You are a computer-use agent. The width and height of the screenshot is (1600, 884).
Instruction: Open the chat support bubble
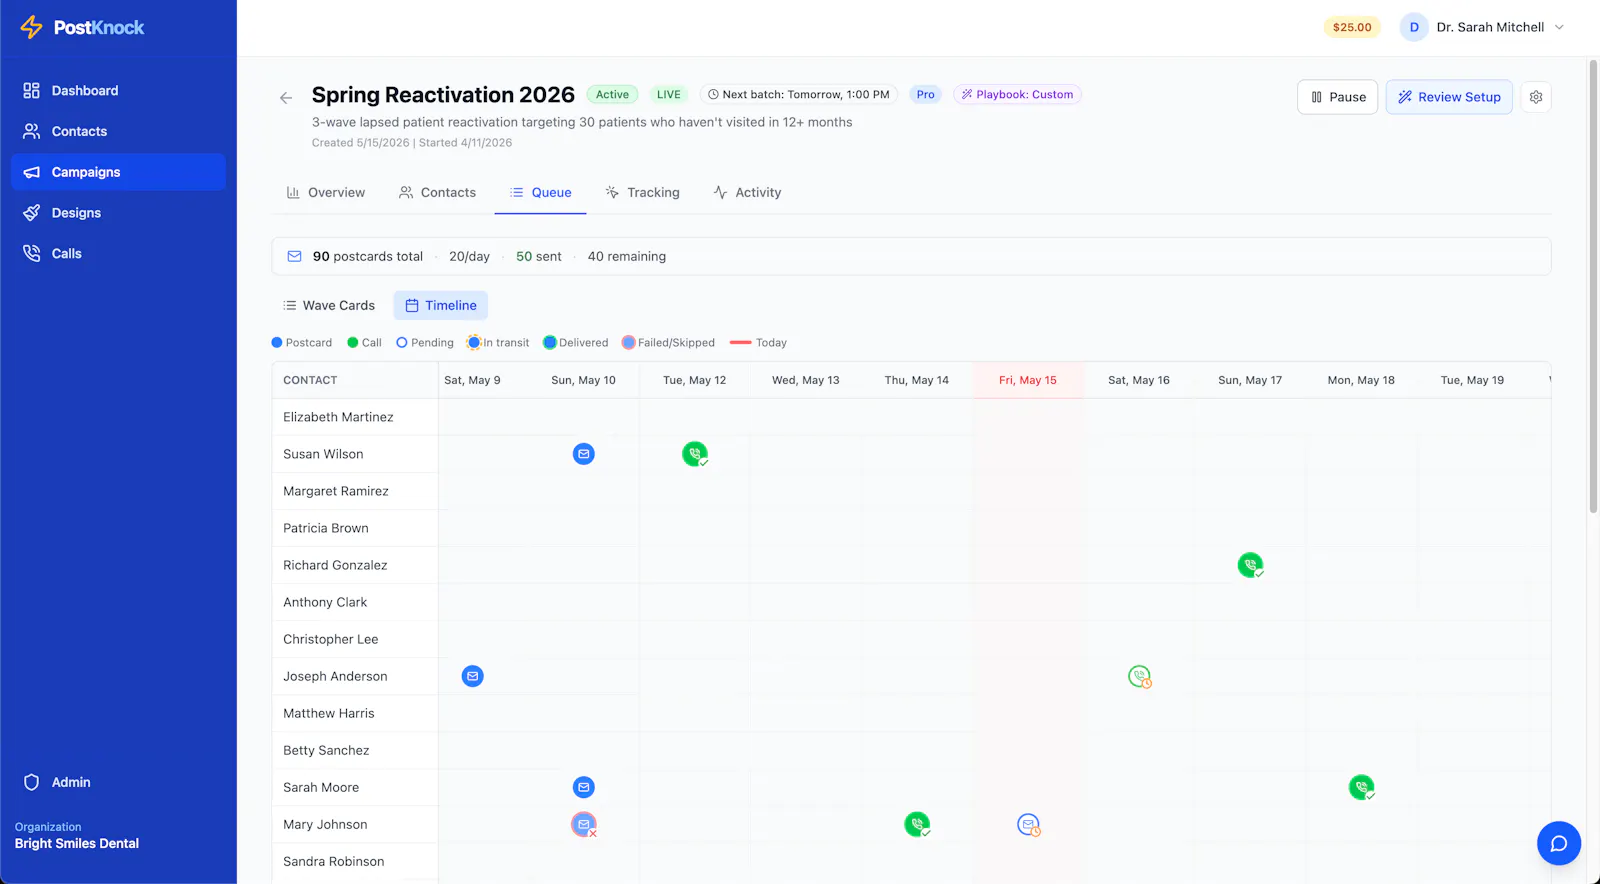pos(1559,843)
